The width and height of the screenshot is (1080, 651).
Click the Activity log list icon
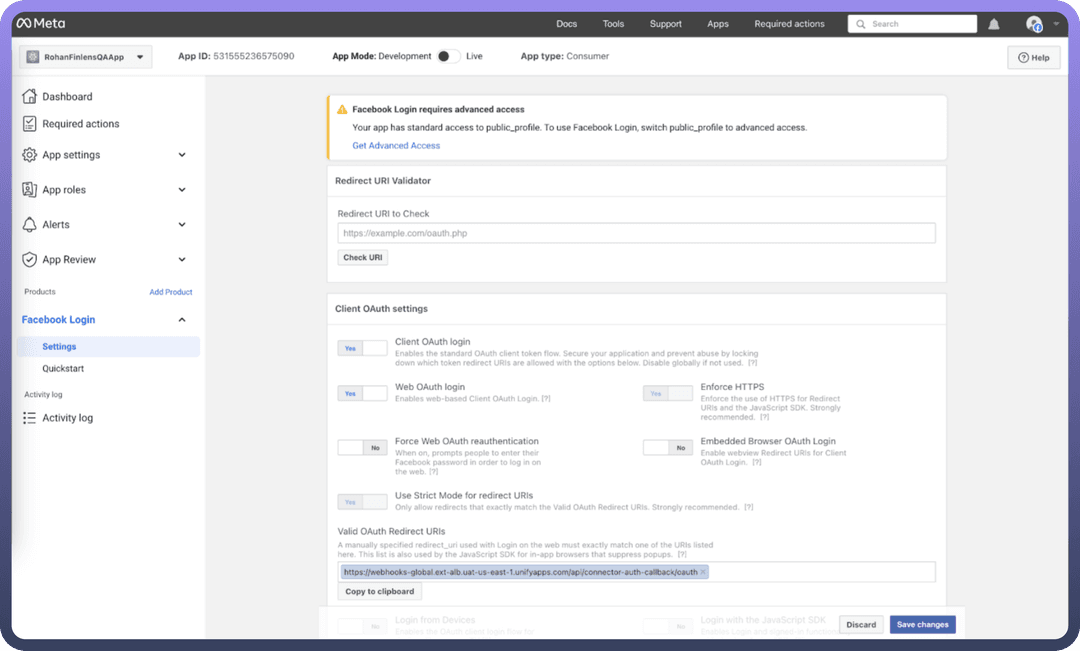[x=30, y=418]
